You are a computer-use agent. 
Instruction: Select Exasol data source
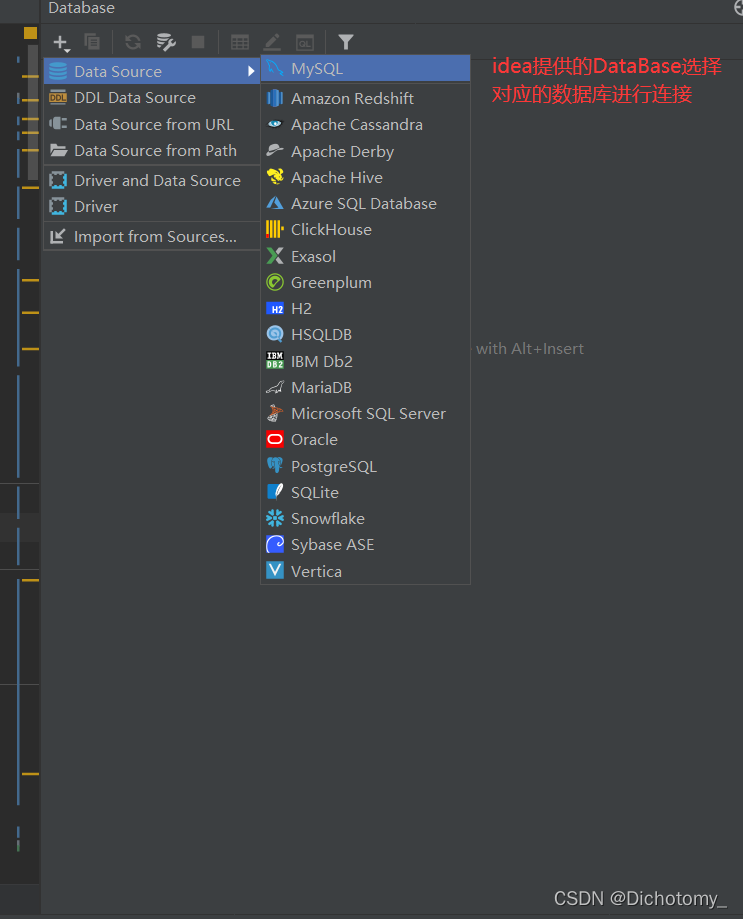tap(366, 257)
